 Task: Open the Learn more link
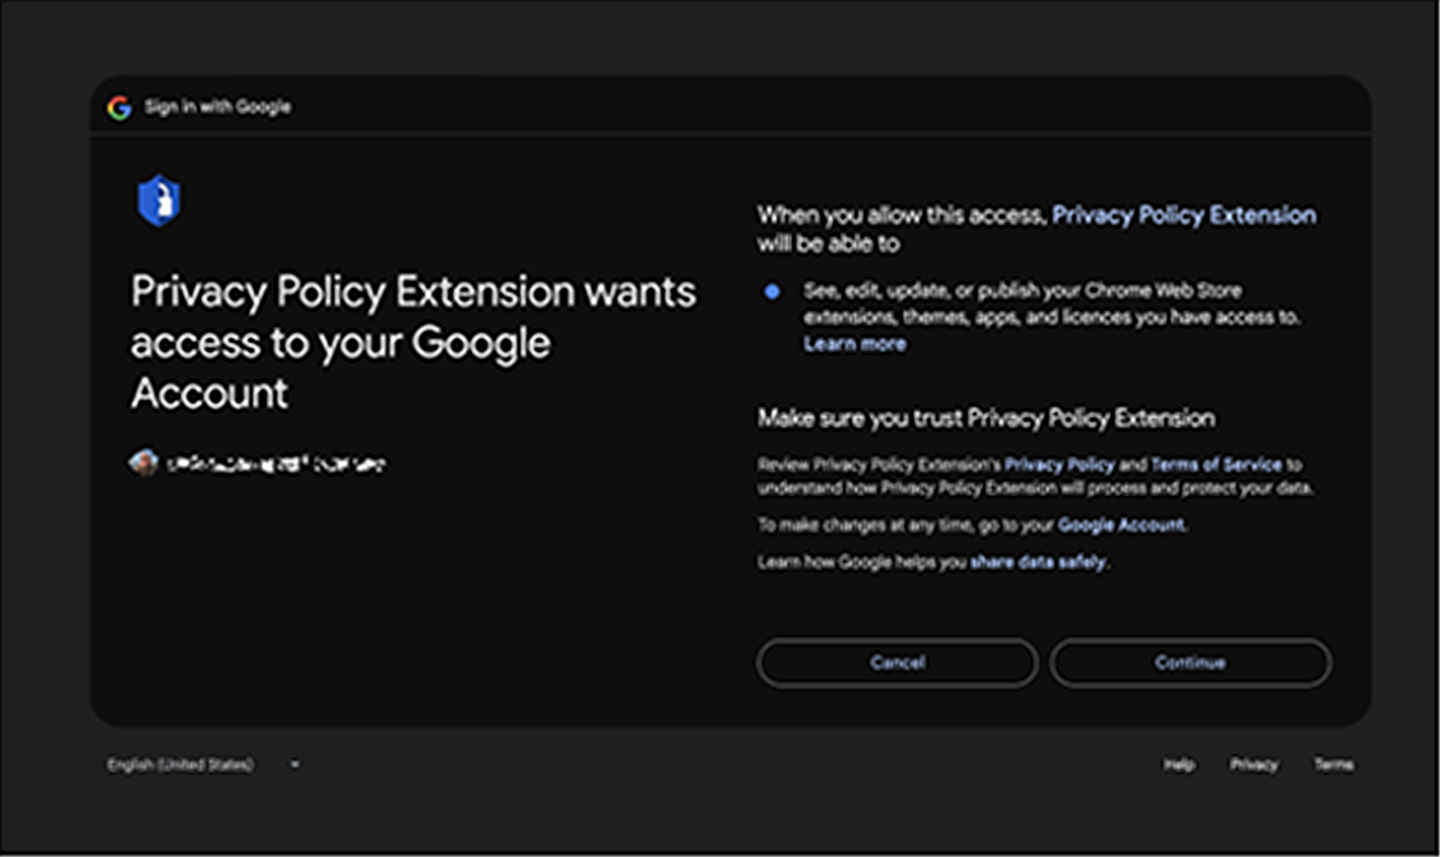[x=855, y=344]
